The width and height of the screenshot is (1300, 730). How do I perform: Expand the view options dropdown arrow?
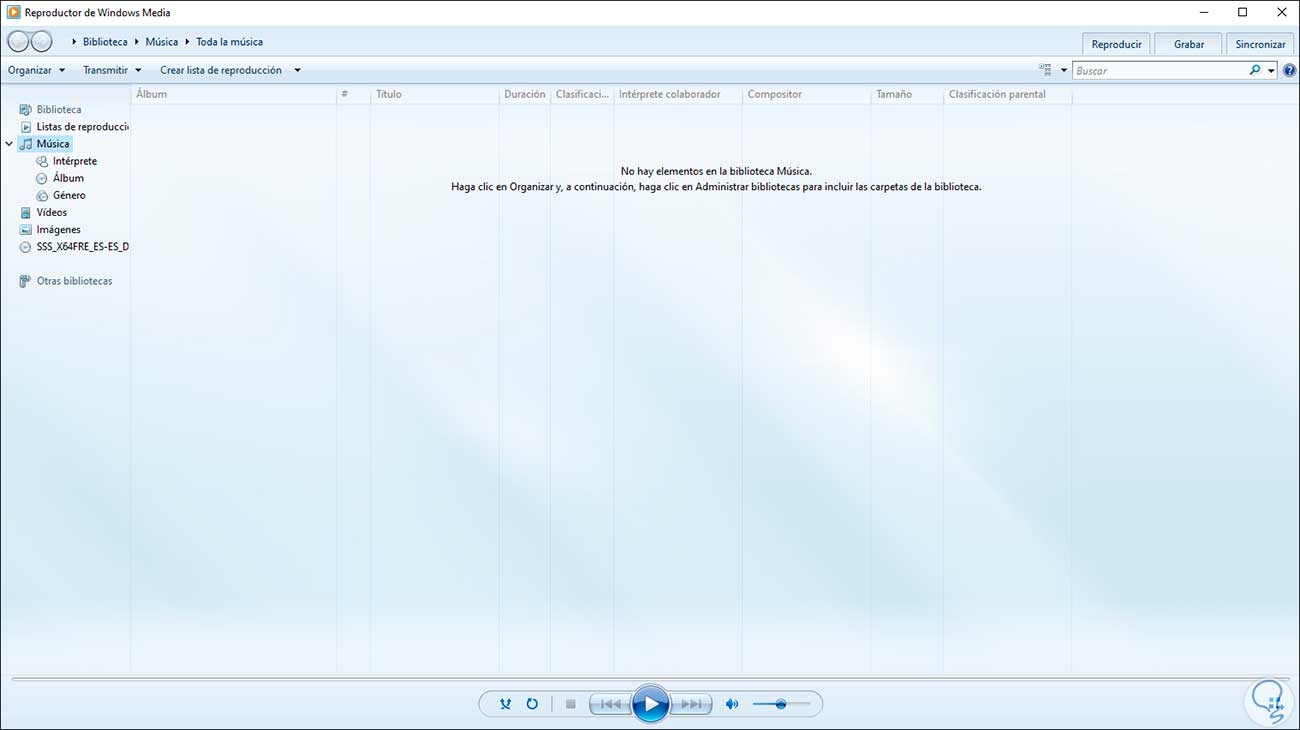click(1064, 70)
